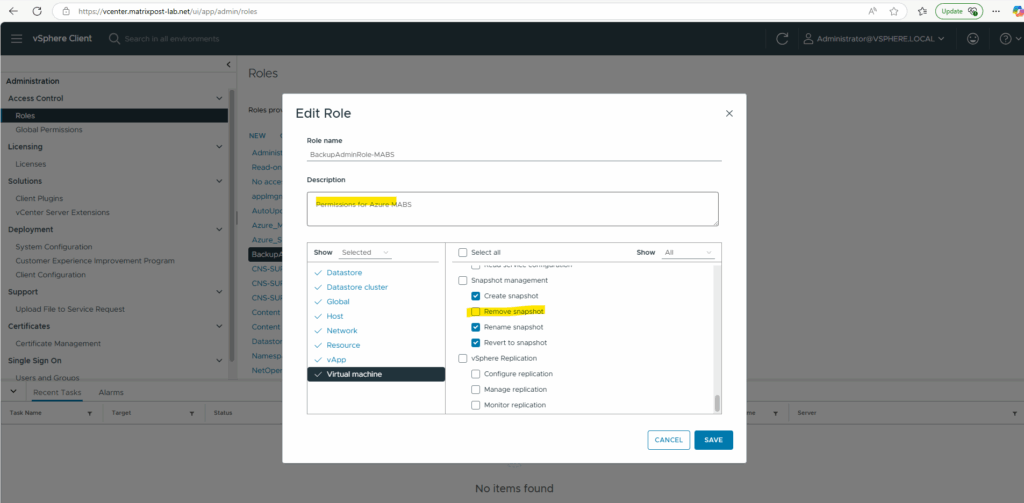This screenshot has width=1024, height=503.
Task: Open the feedback smiley icon
Action: pos(973,39)
